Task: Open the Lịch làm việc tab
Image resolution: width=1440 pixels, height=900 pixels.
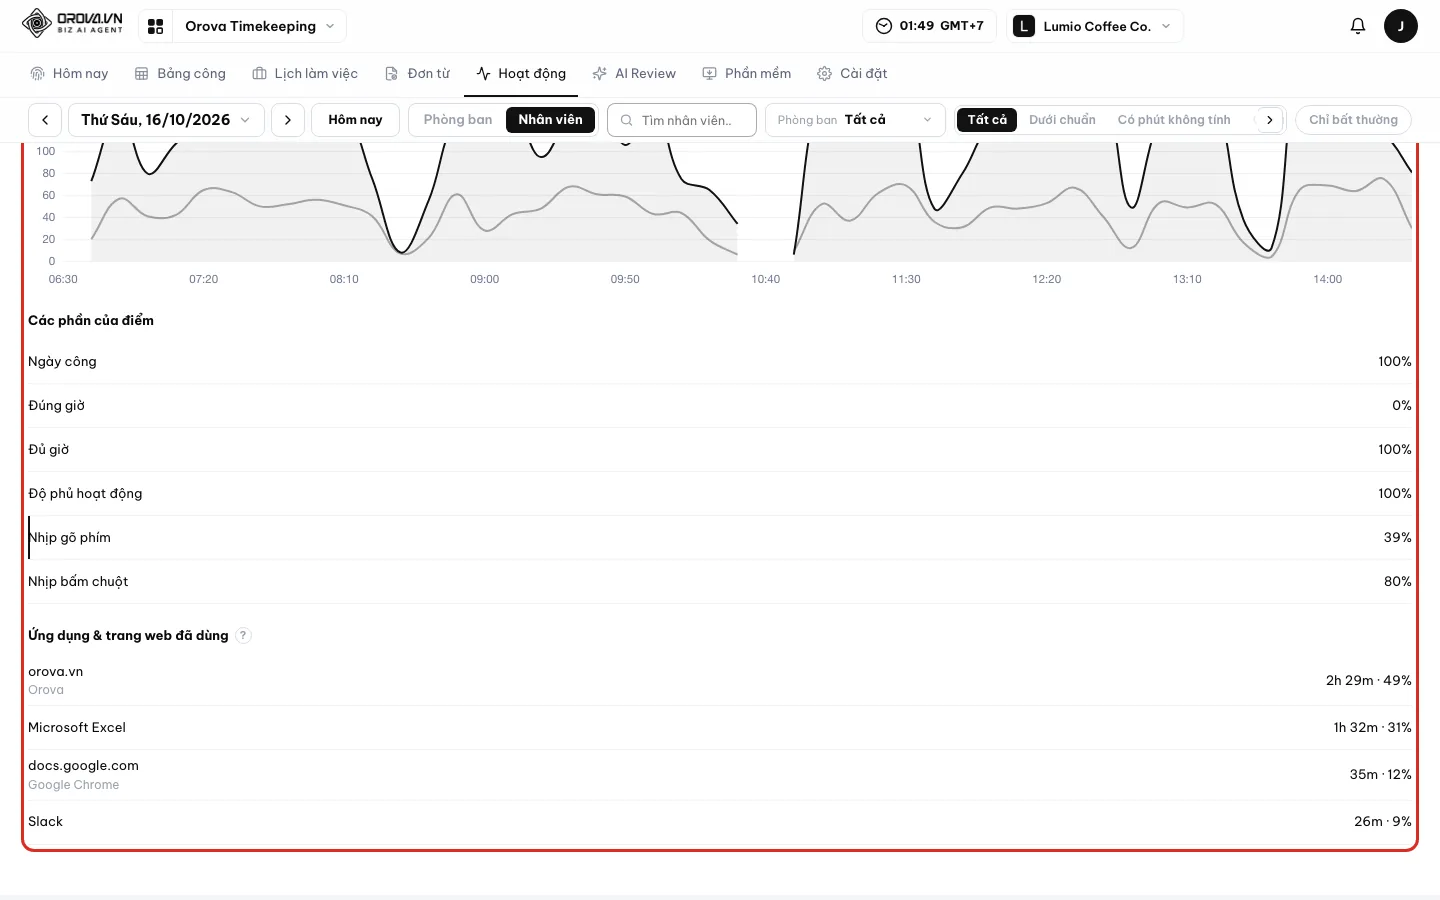Action: [x=305, y=74]
